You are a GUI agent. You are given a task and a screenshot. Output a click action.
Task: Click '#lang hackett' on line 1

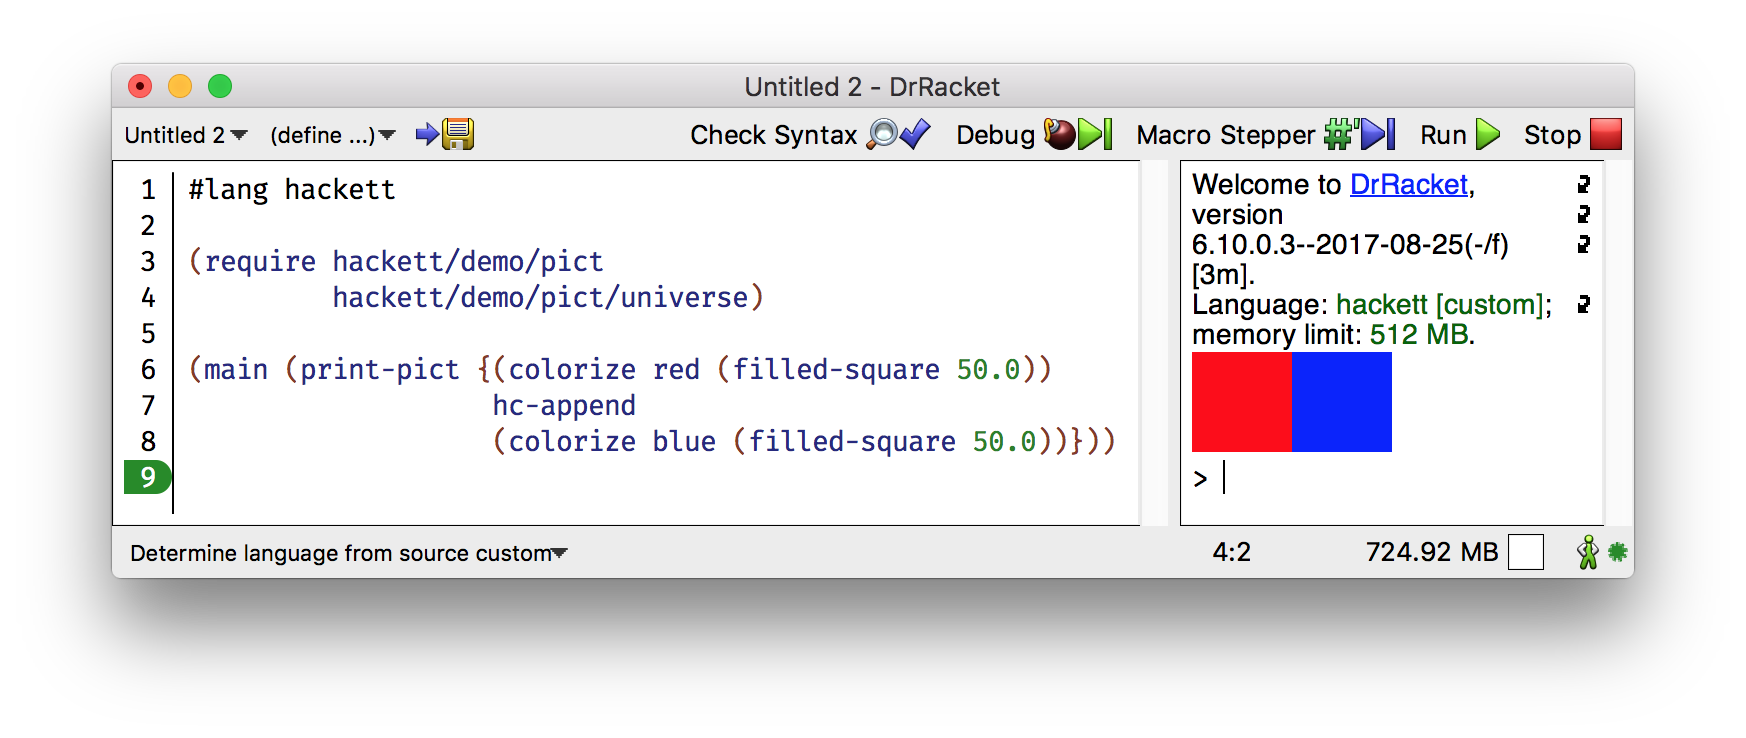(x=292, y=190)
